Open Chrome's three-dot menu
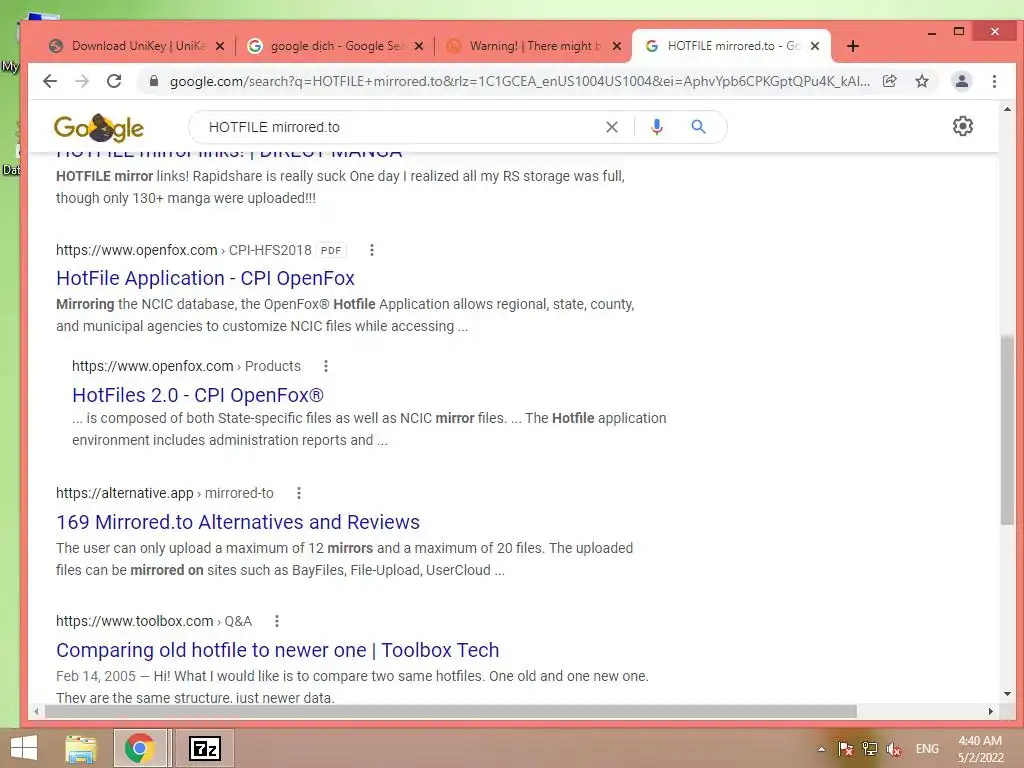The image size is (1024, 768). (994, 81)
